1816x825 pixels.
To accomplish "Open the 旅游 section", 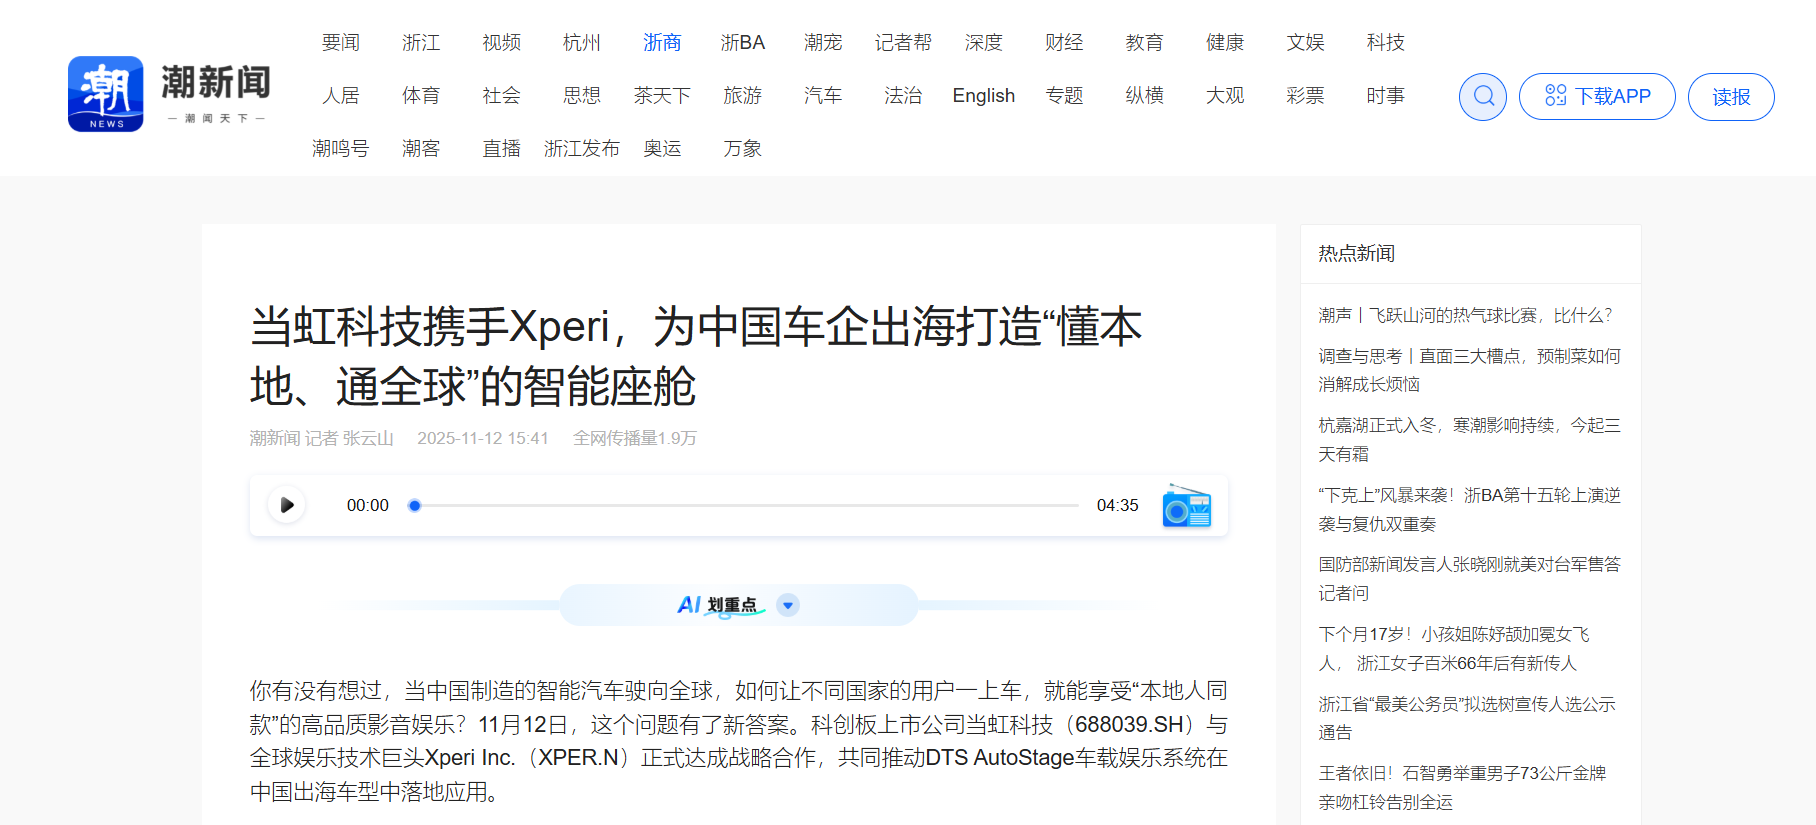I will coord(743,96).
